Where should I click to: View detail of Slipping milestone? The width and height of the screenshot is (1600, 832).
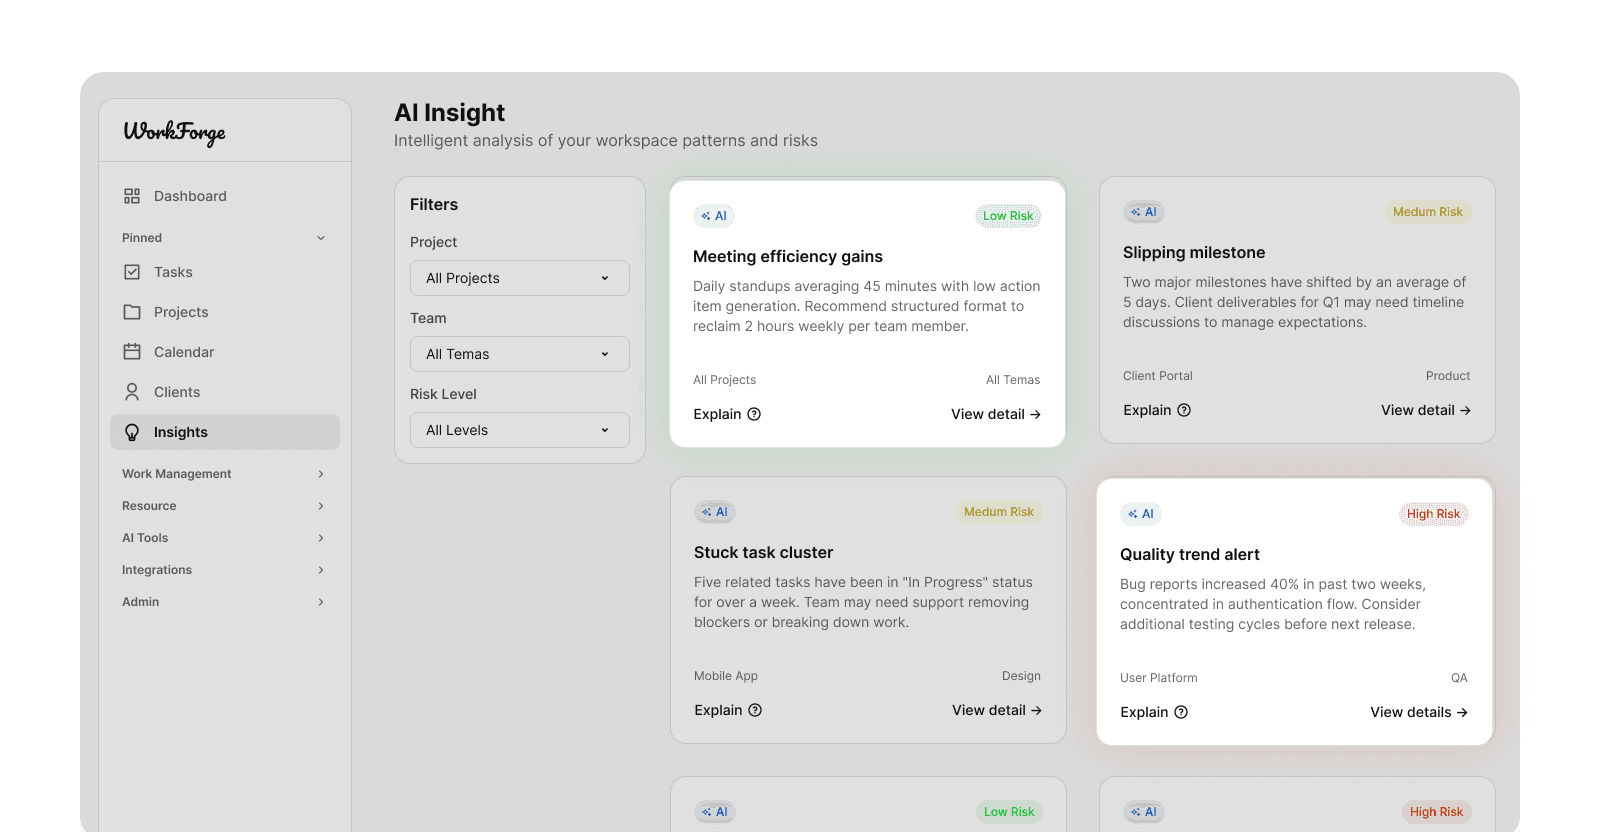[x=1426, y=410]
